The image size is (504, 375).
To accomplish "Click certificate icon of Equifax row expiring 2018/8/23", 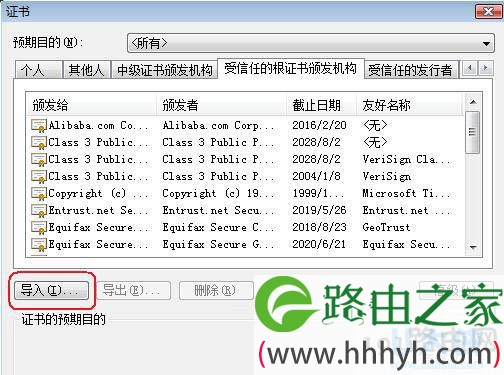I will (x=38, y=228).
